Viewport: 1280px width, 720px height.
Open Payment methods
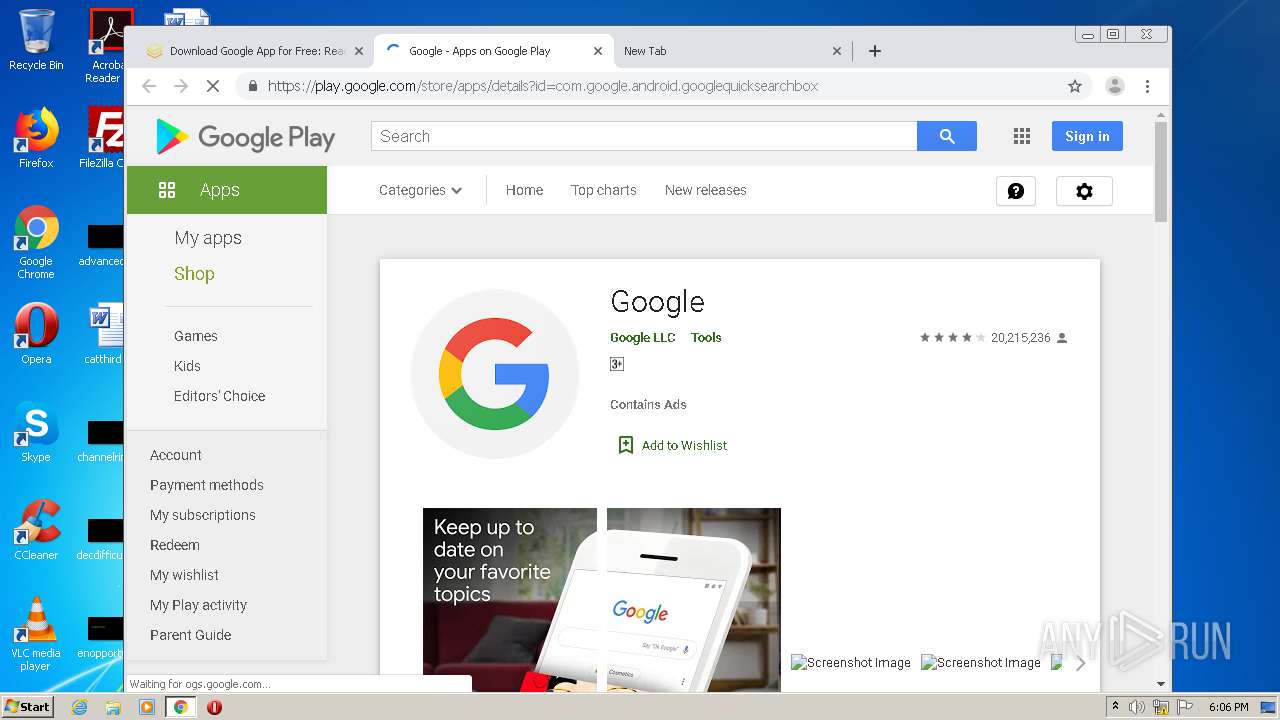pyautogui.click(x=207, y=485)
